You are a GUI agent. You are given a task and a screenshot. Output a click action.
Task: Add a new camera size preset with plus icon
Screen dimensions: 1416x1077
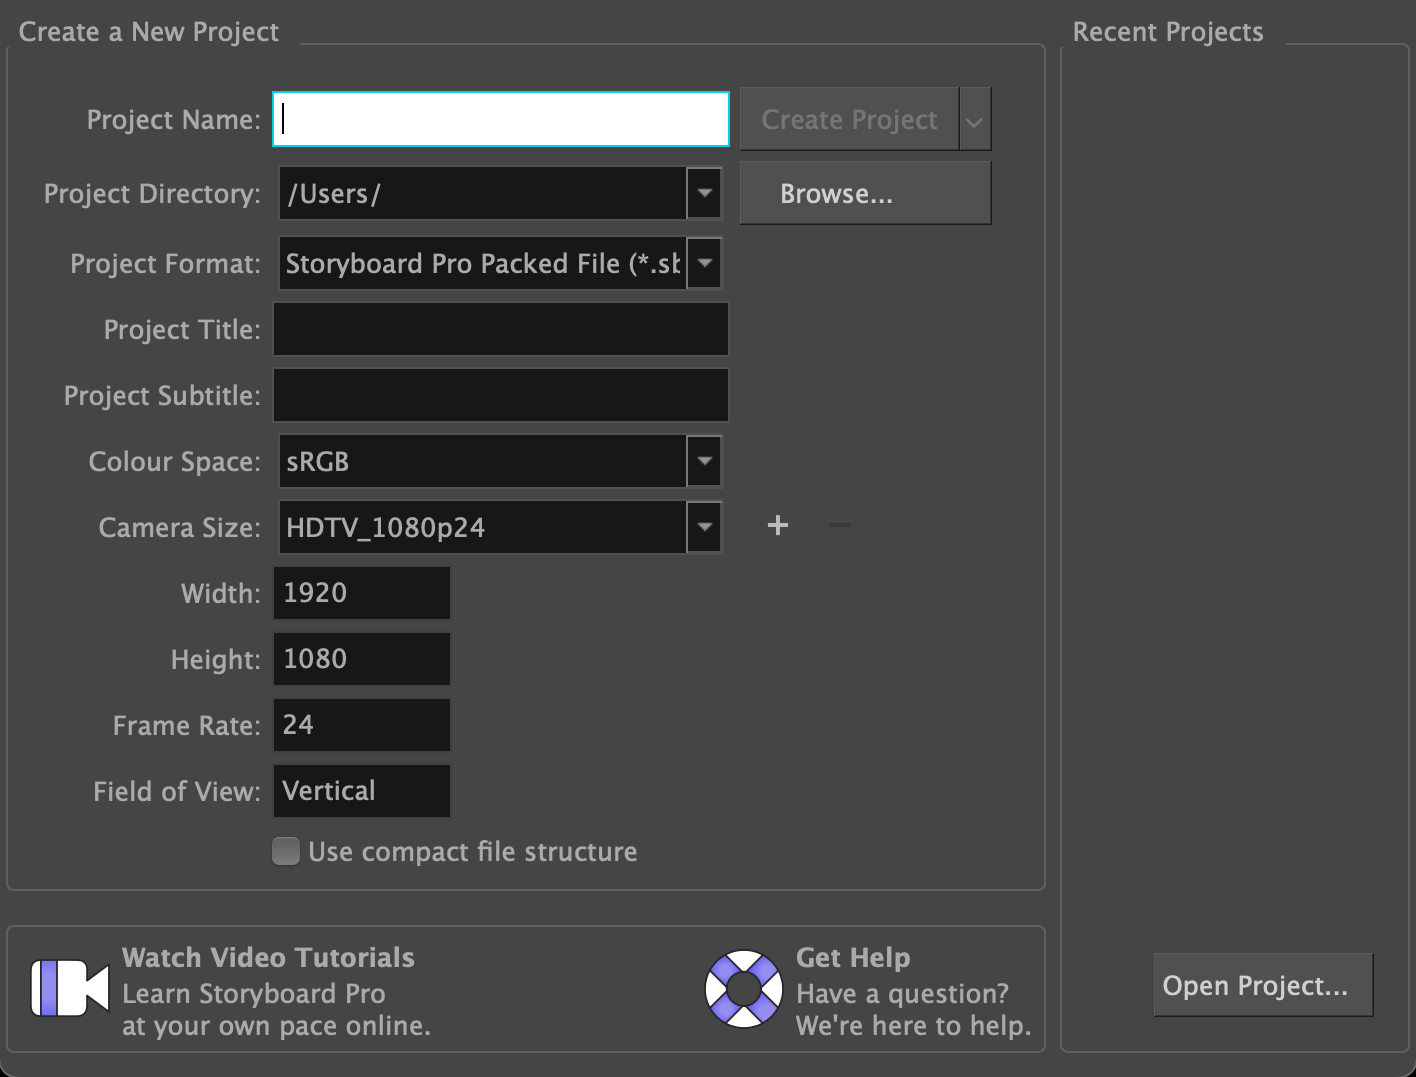pyautogui.click(x=778, y=526)
